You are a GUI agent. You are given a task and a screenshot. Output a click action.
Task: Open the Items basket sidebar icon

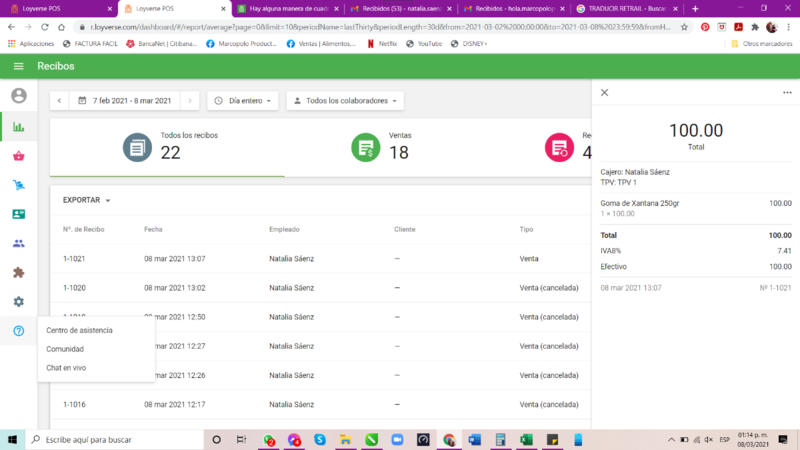pos(18,156)
